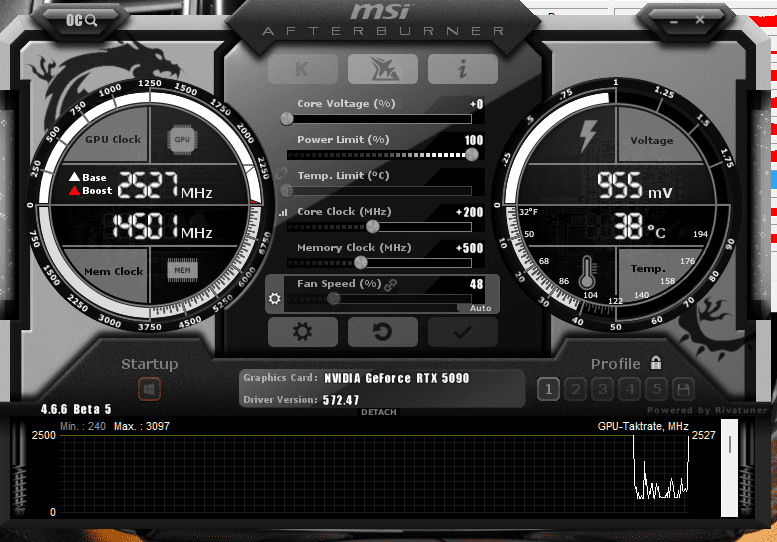Viewport: 777px width, 542px height.
Task: Click the Max. : 3097 graph label
Action: tap(142, 426)
